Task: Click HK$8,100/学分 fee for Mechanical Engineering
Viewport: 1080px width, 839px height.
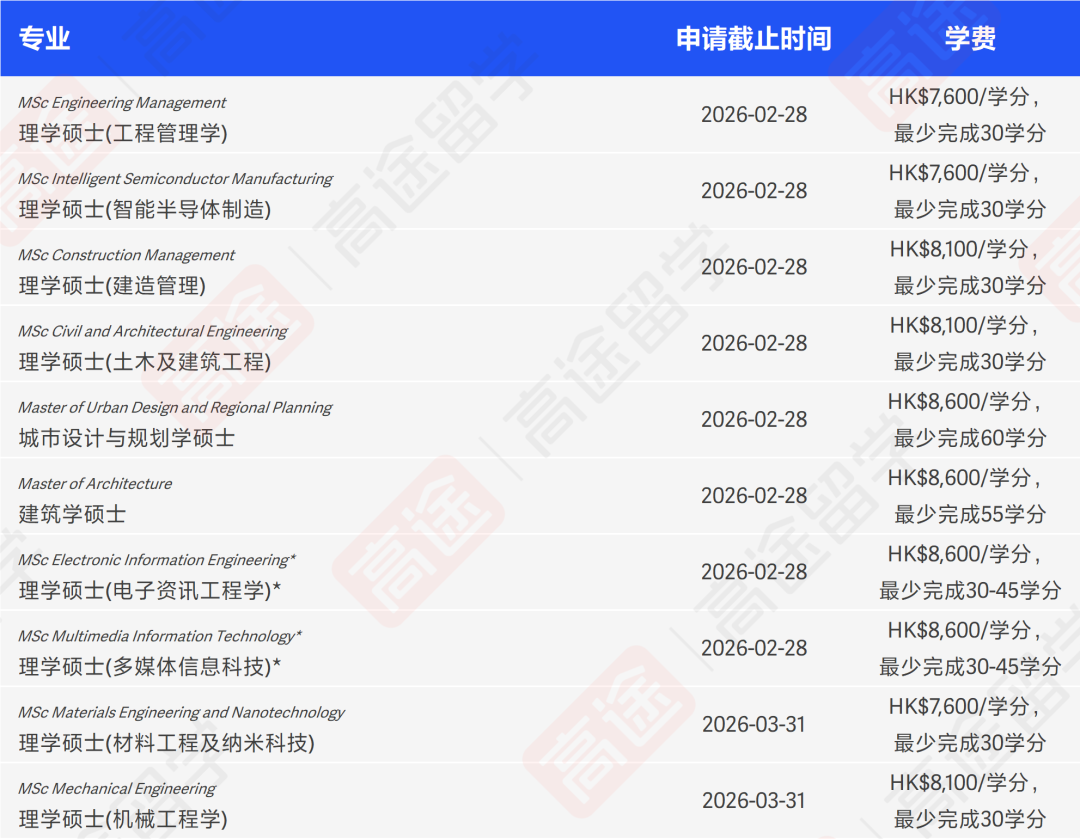Action: pyautogui.click(x=963, y=783)
